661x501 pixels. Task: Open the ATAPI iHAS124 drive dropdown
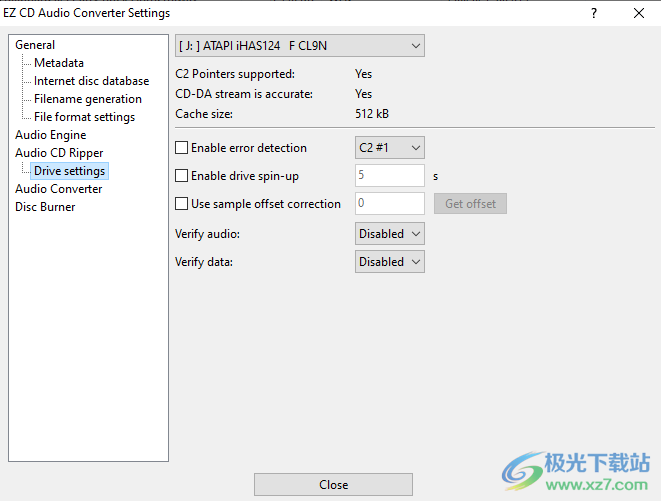point(300,46)
